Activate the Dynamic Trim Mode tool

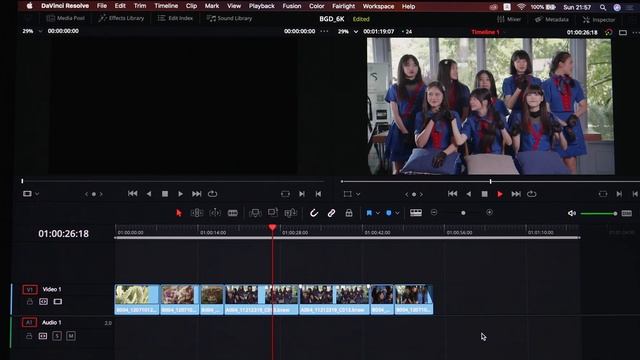pos(215,213)
